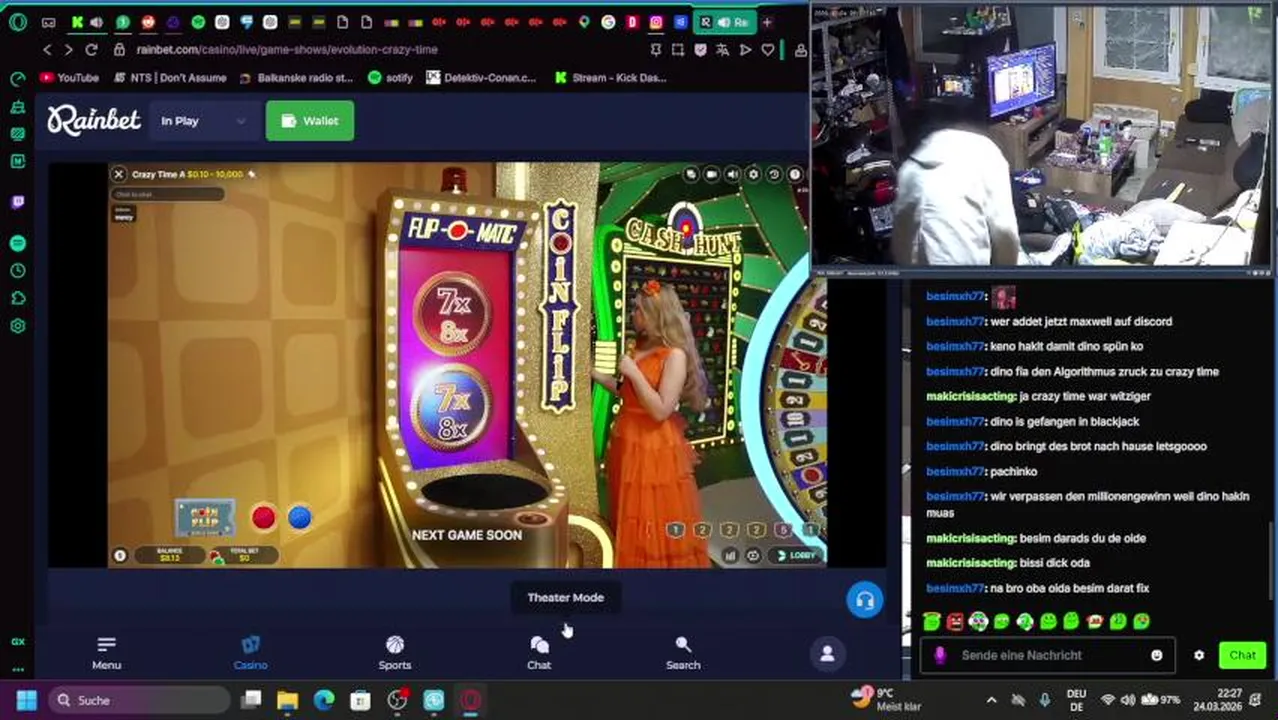Go back in browser history
Image resolution: width=1278 pixels, height=720 pixels.
point(47,49)
